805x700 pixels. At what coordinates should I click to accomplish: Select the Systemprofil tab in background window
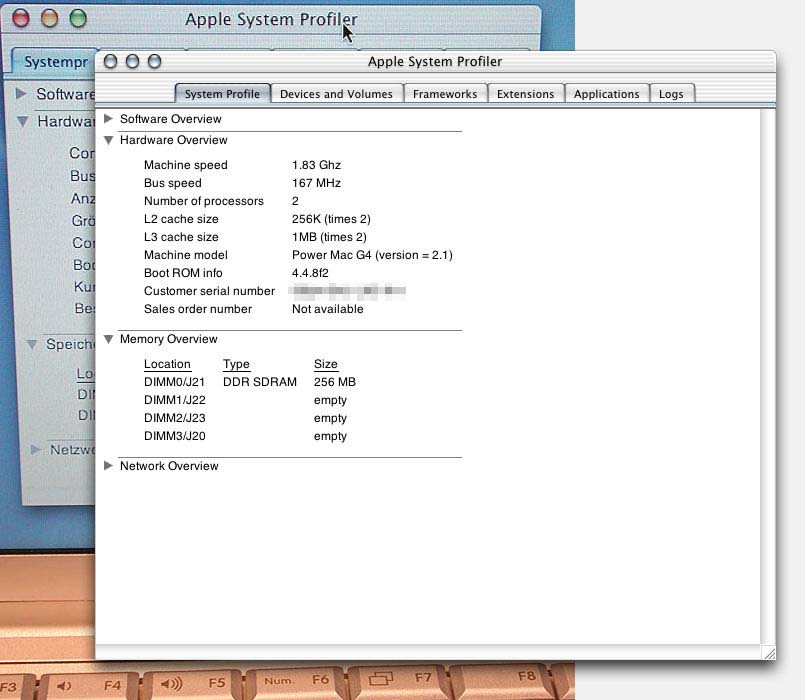pyautogui.click(x=54, y=62)
